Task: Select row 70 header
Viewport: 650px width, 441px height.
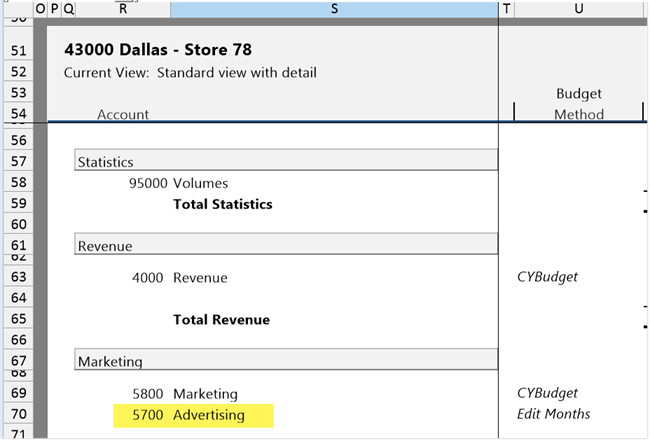Action: click(x=16, y=414)
